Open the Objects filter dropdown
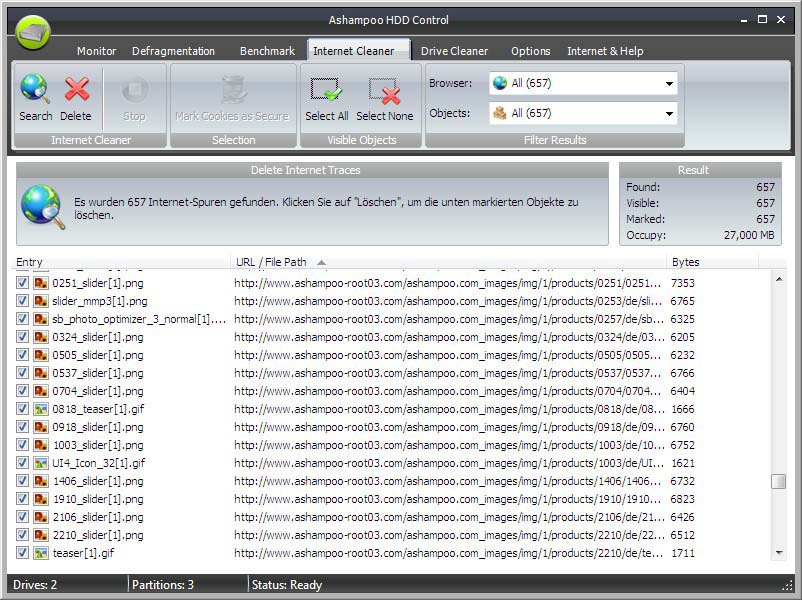802x600 pixels. 583,114
